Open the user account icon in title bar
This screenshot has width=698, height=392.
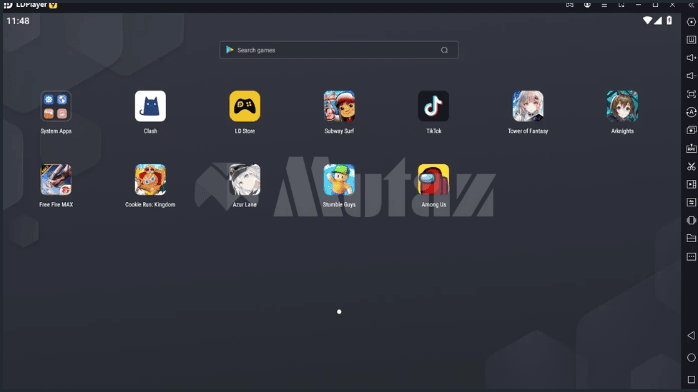(587, 4)
